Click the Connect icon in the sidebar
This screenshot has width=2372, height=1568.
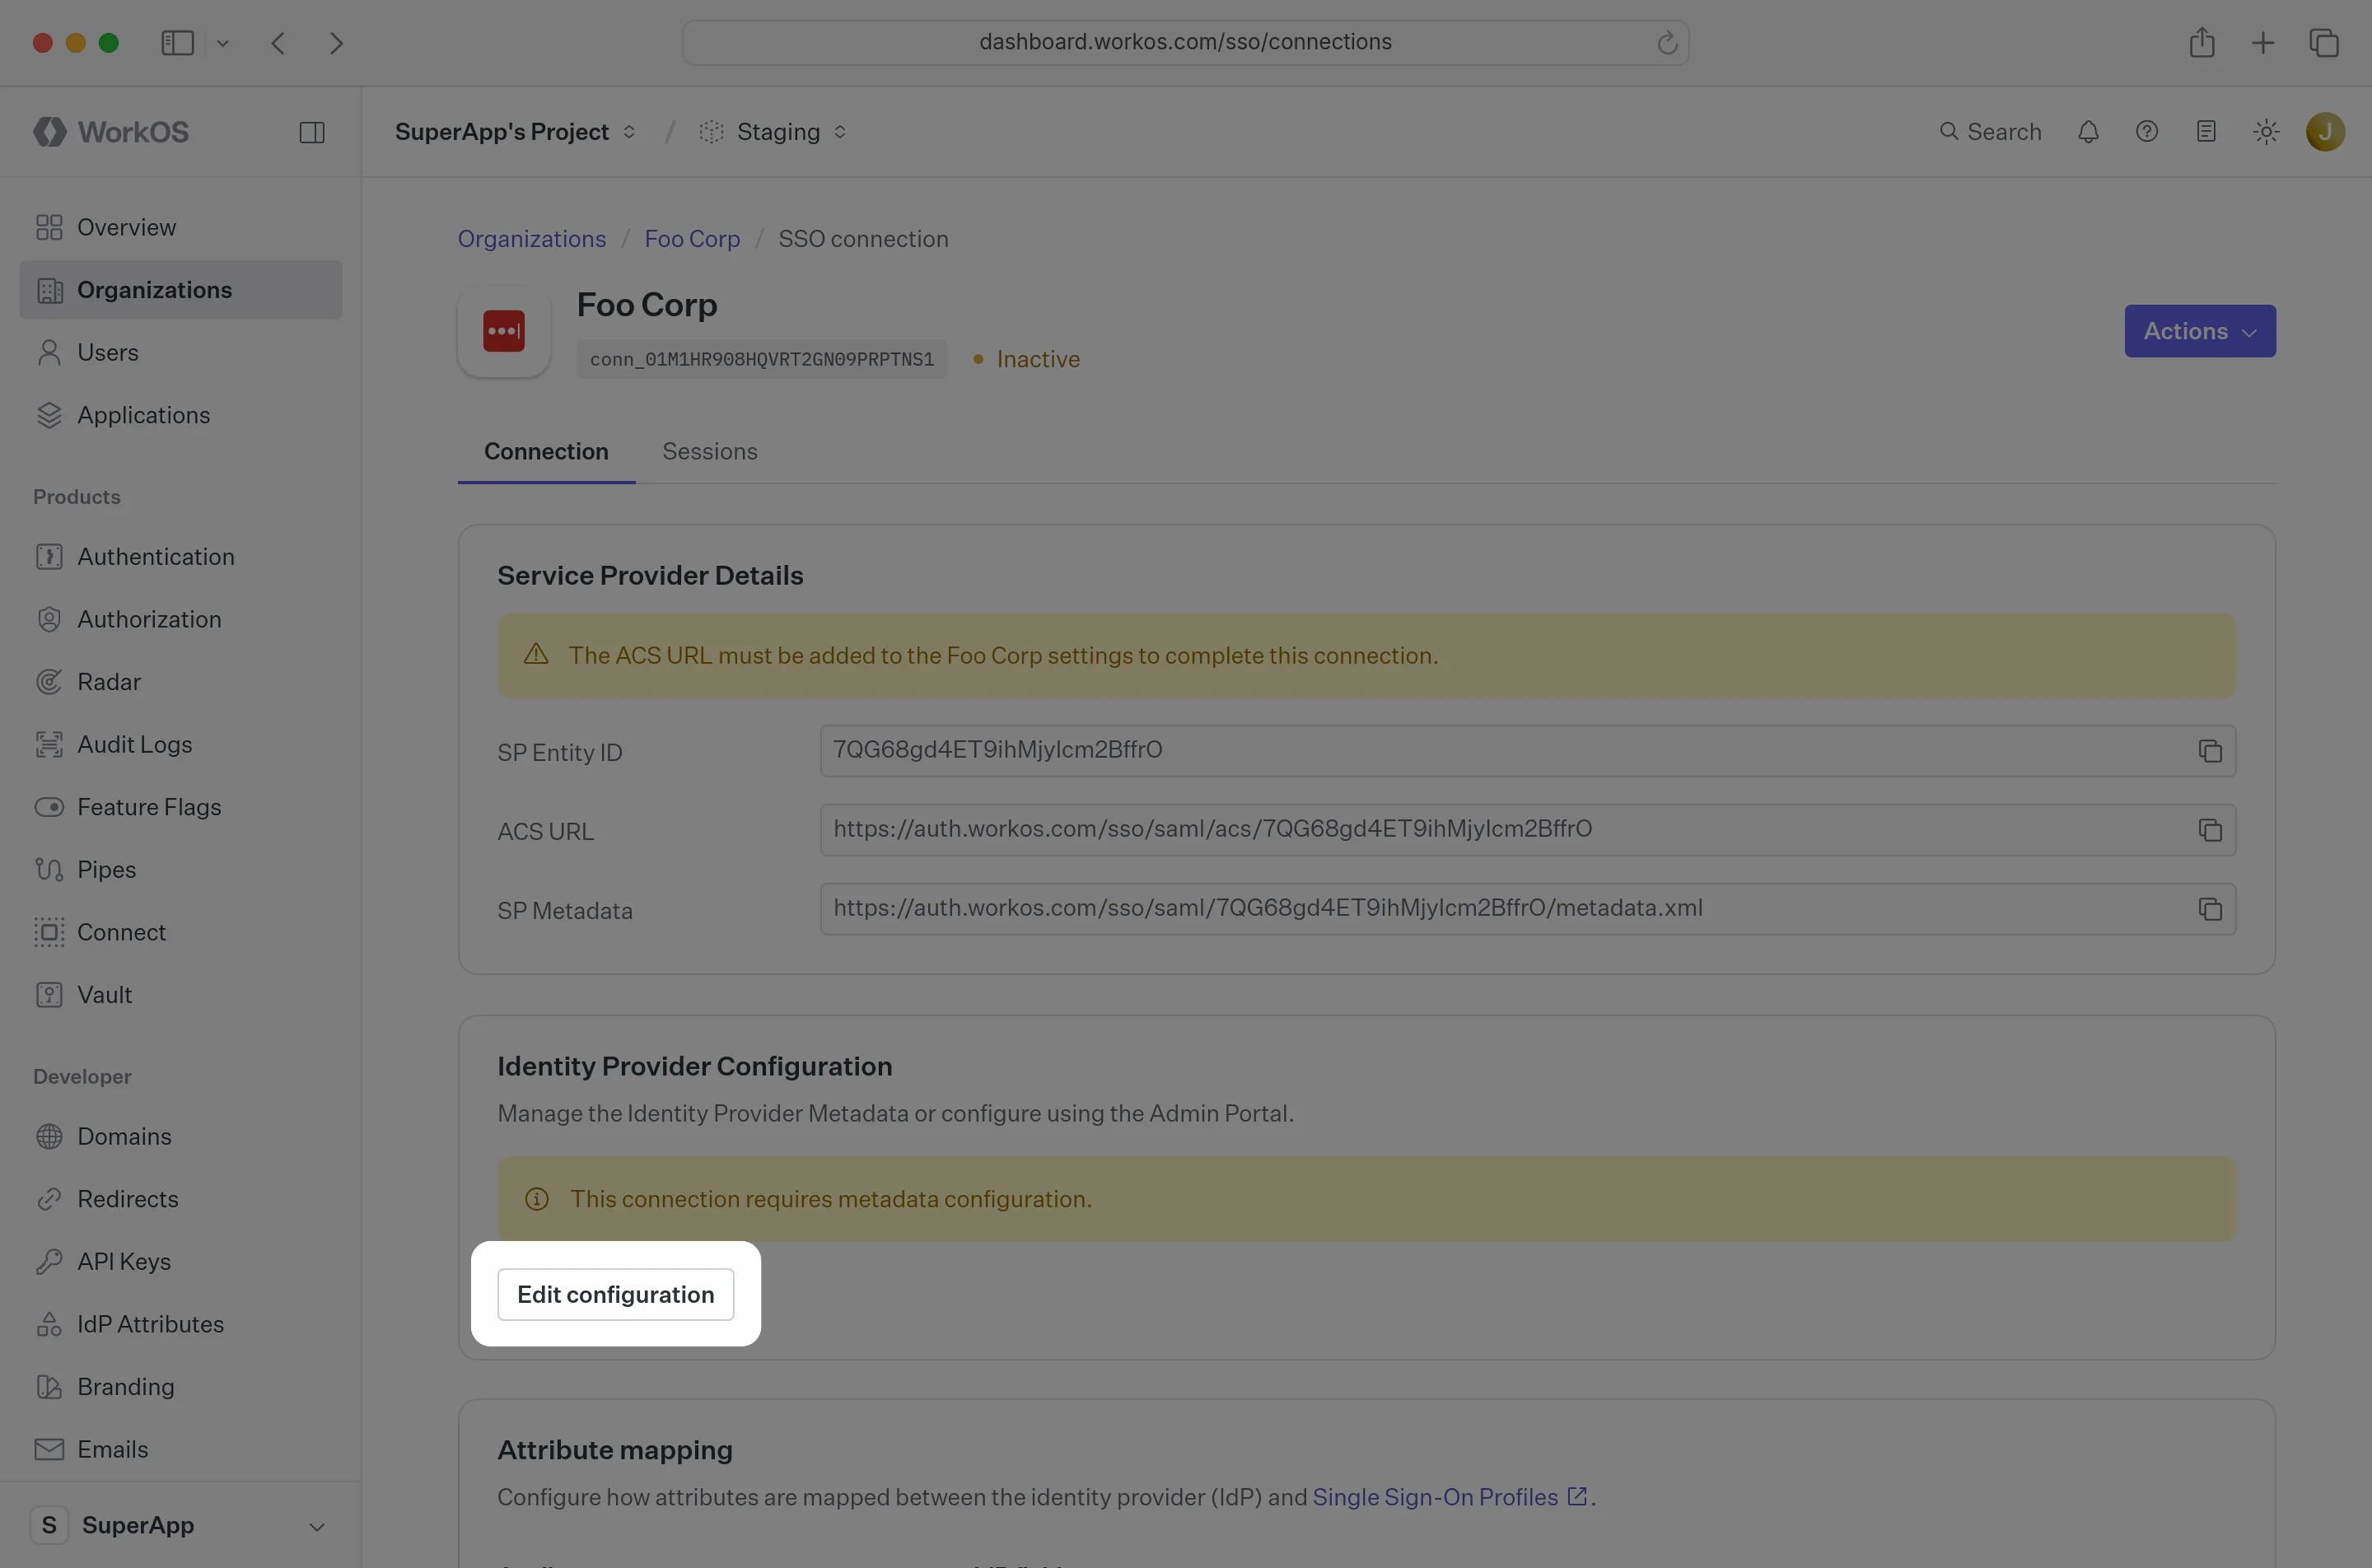point(49,932)
